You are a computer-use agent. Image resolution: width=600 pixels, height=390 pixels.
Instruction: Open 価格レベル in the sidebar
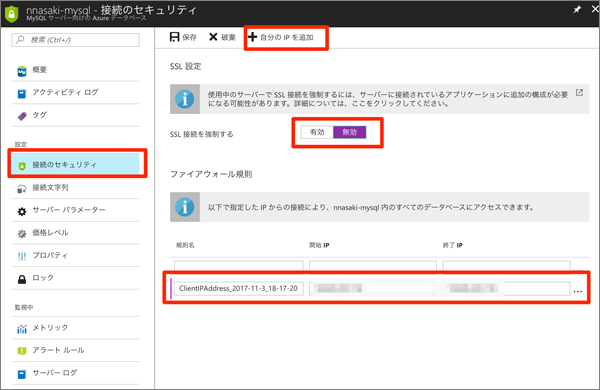pos(75,233)
